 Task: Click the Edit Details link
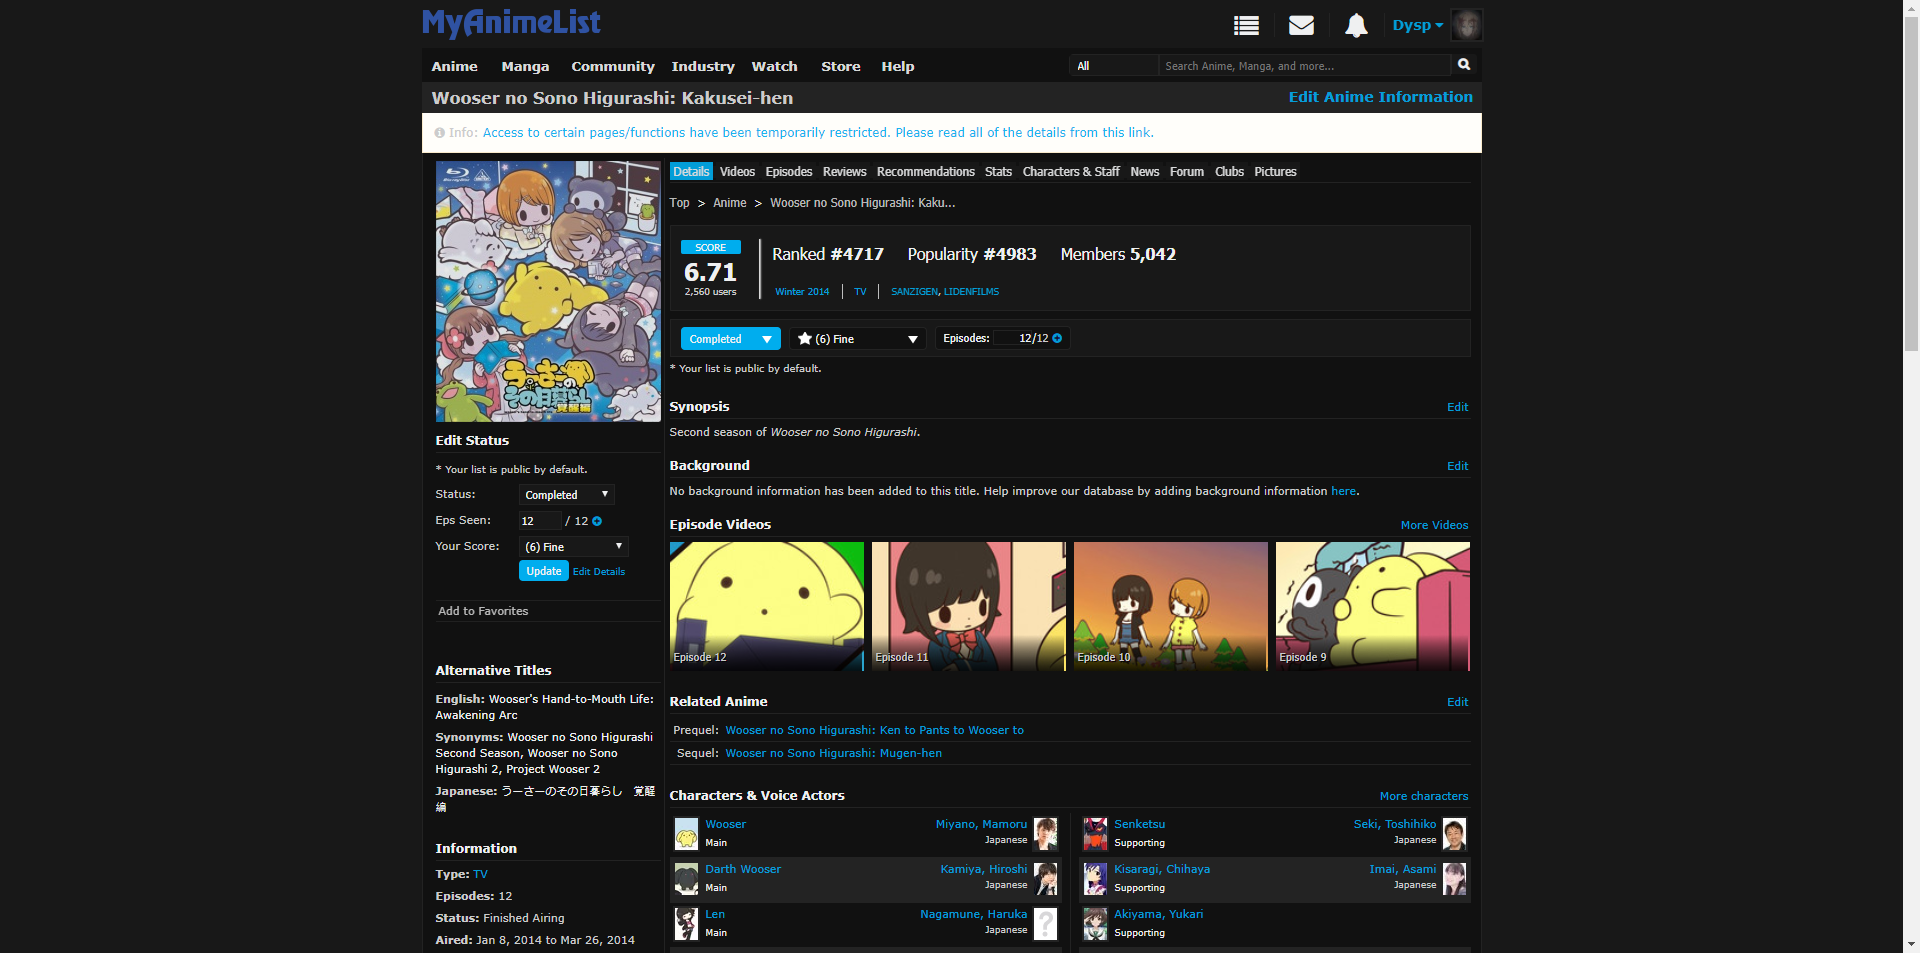coord(599,572)
